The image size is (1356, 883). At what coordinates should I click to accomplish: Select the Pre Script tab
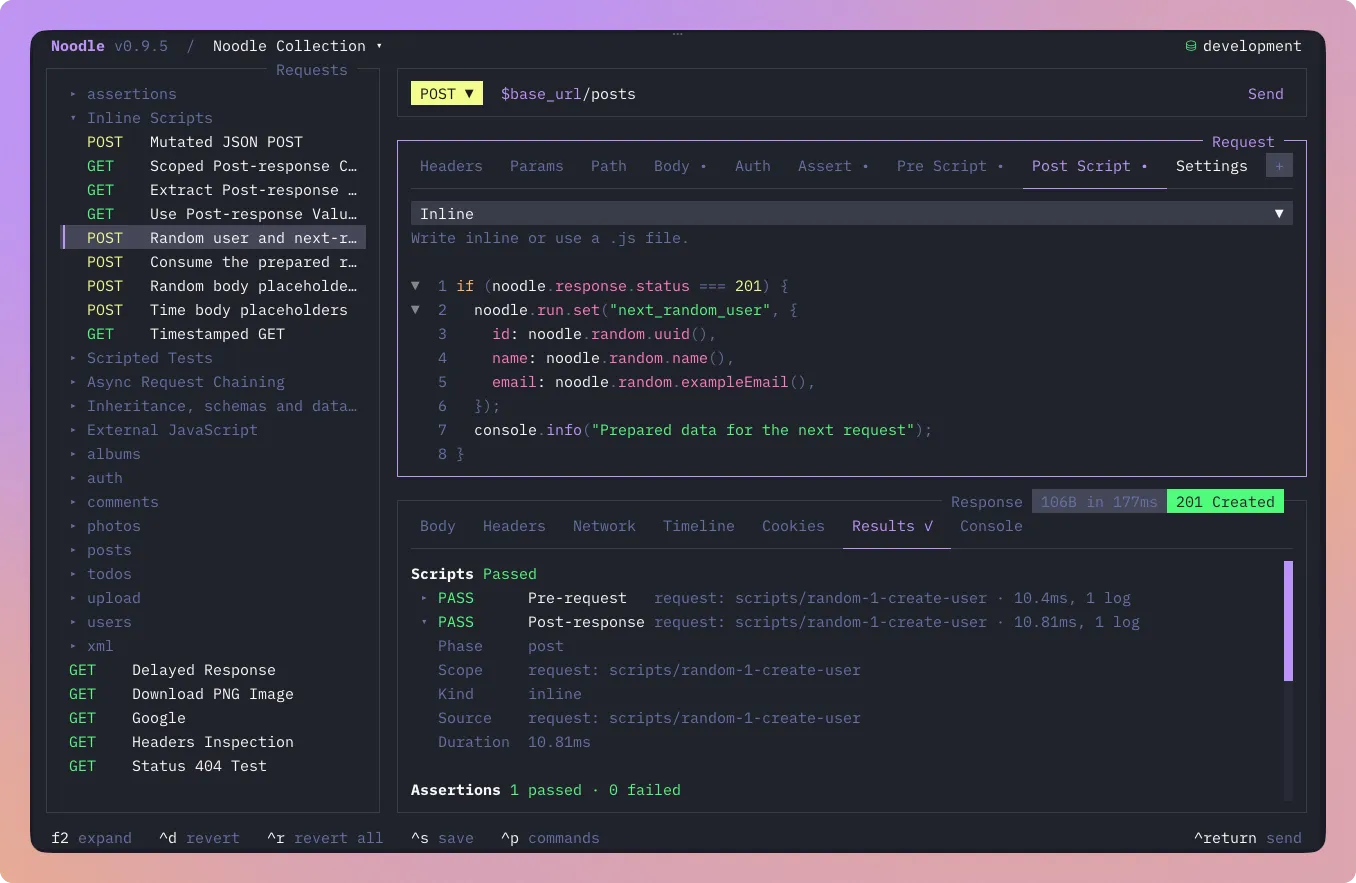(950, 166)
